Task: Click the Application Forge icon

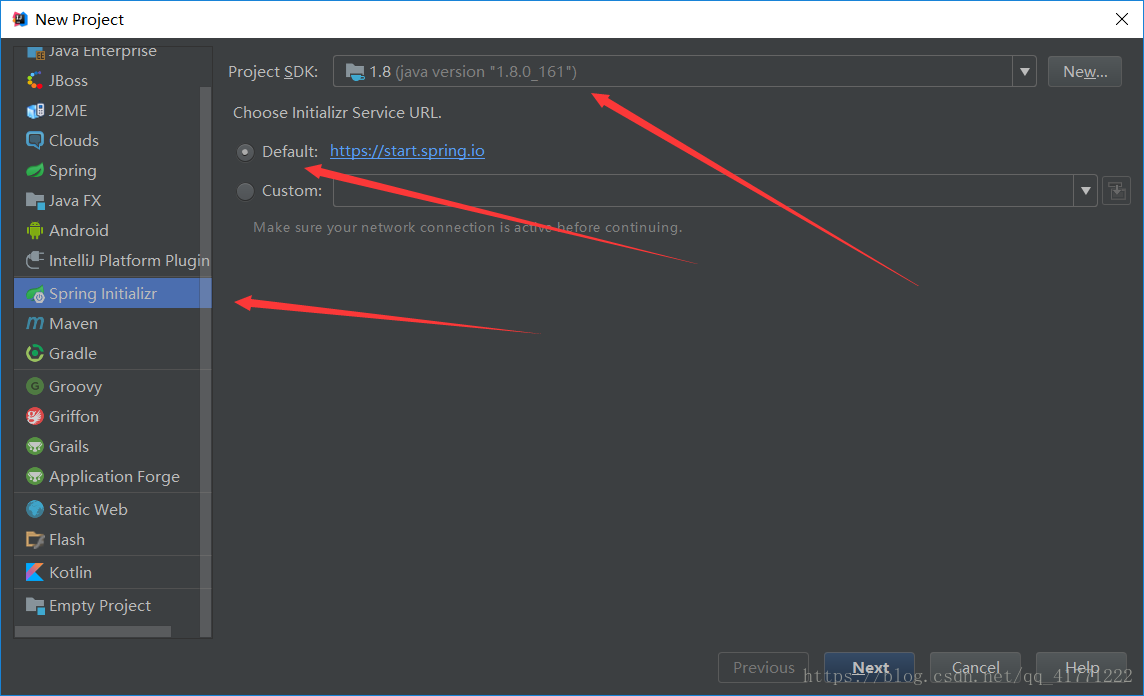Action: coord(35,476)
